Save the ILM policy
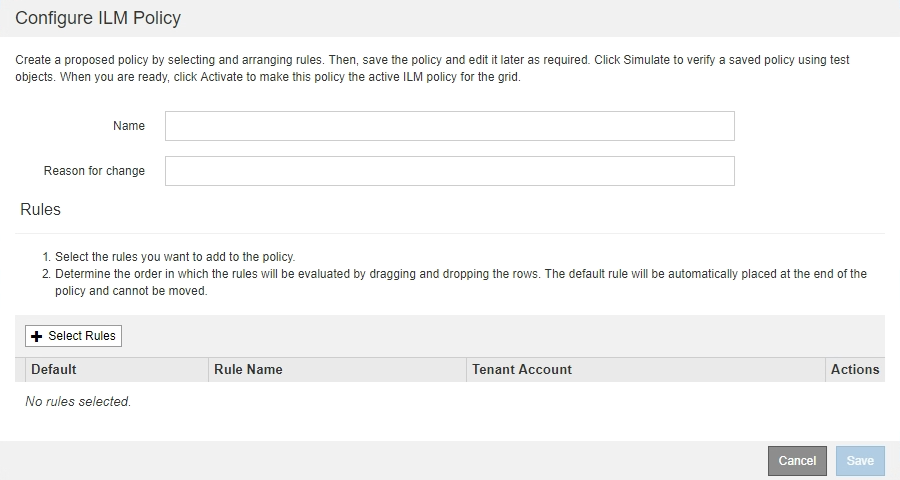The width and height of the screenshot is (900, 480). tap(860, 461)
